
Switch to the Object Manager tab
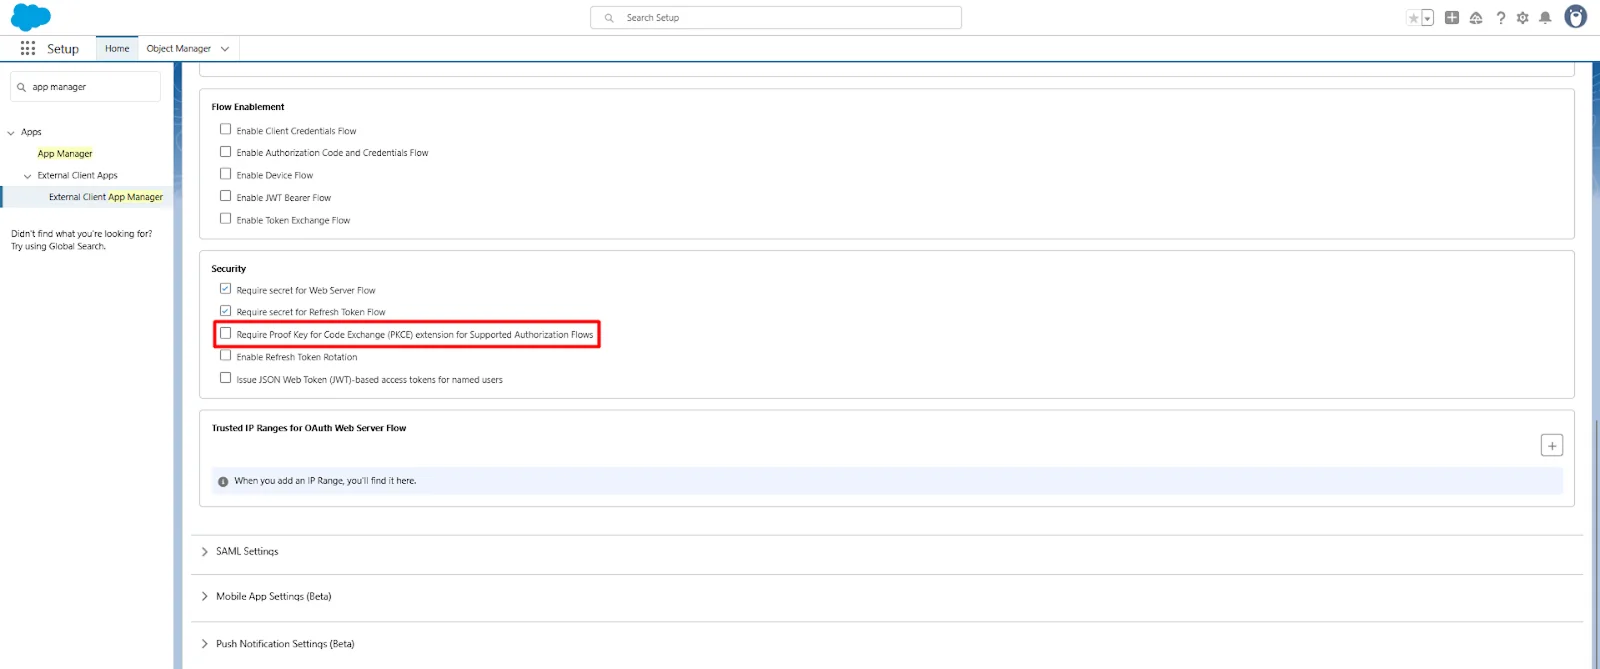click(178, 48)
